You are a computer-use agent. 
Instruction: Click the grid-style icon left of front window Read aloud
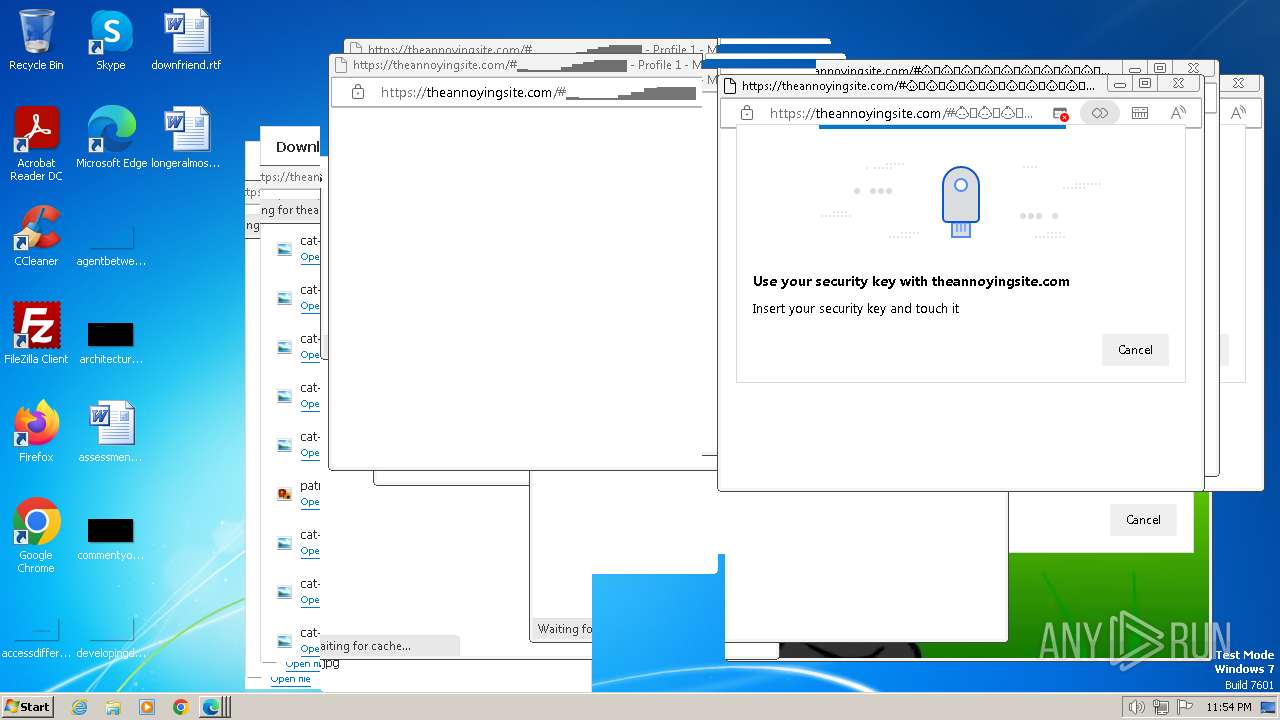pos(1139,113)
